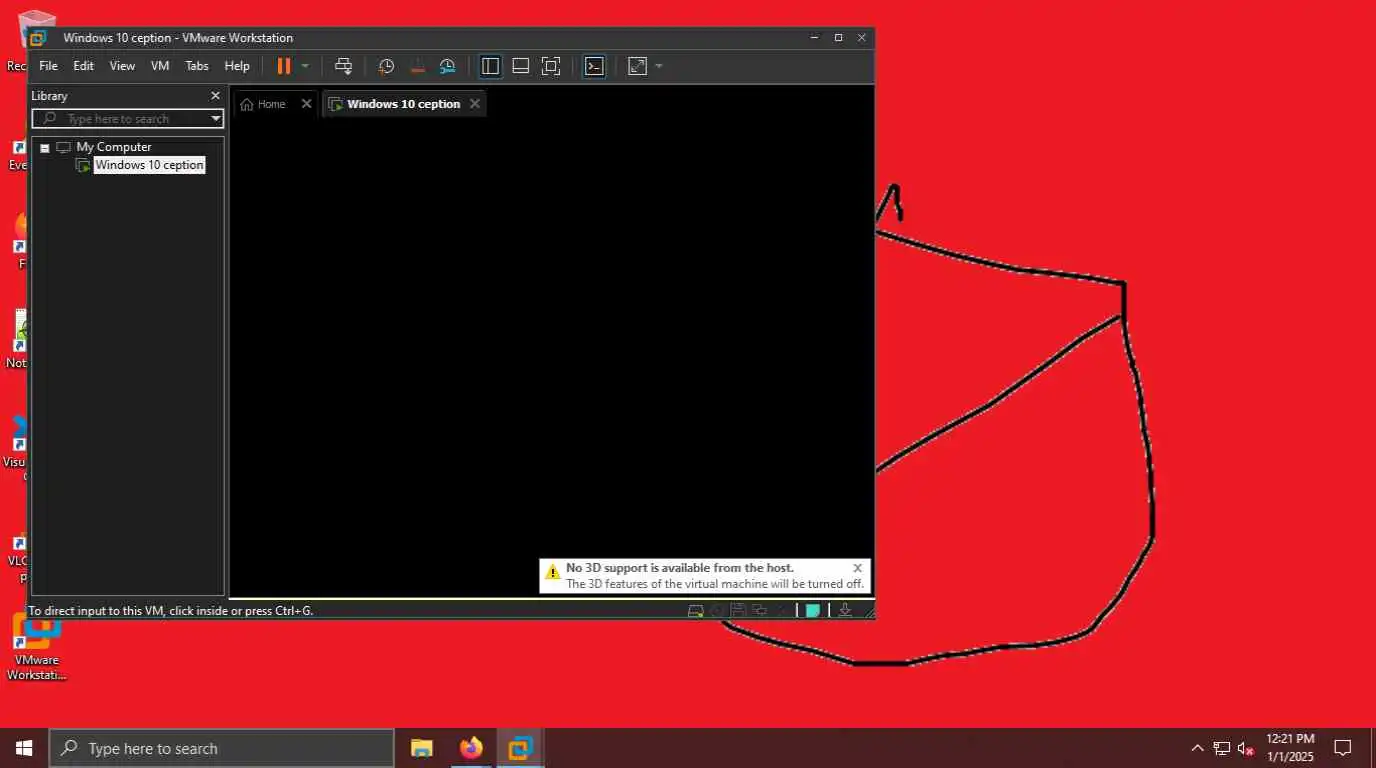This screenshot has width=1376, height=768.
Task: Open the Help menu
Action: pyautogui.click(x=237, y=66)
